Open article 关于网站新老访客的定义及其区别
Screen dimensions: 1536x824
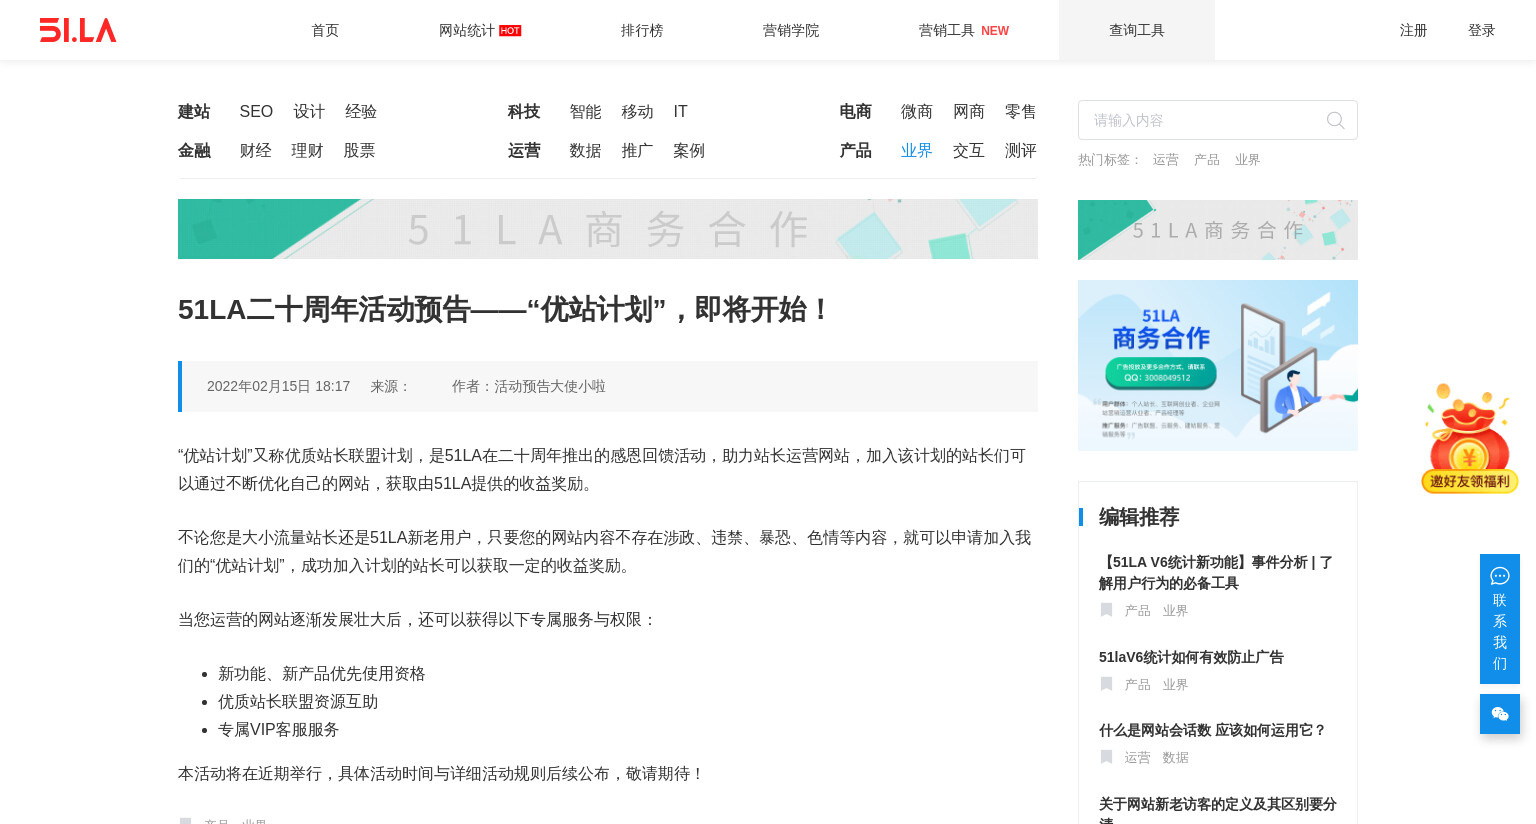1218,810
